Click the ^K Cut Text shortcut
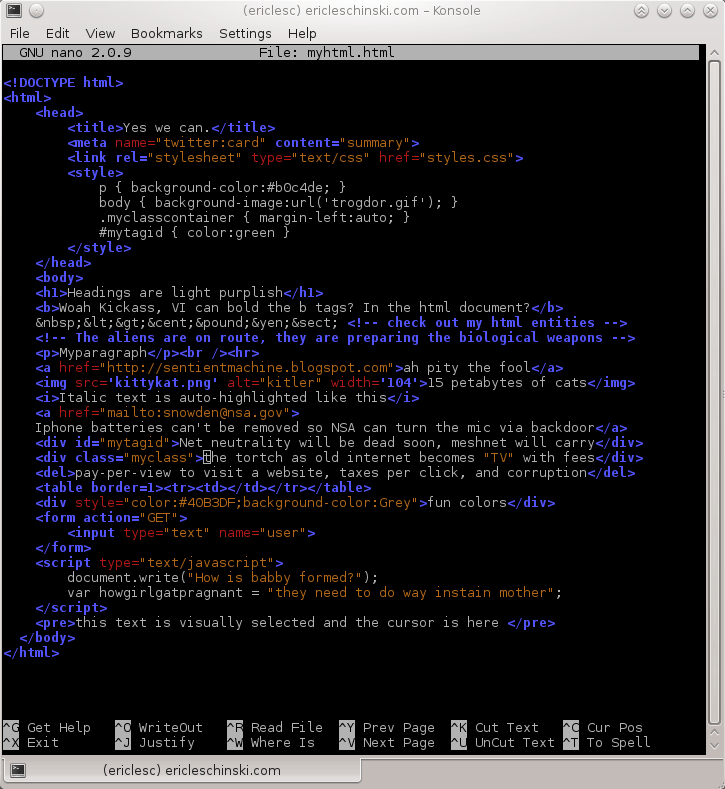The height and width of the screenshot is (789, 725). pos(495,728)
